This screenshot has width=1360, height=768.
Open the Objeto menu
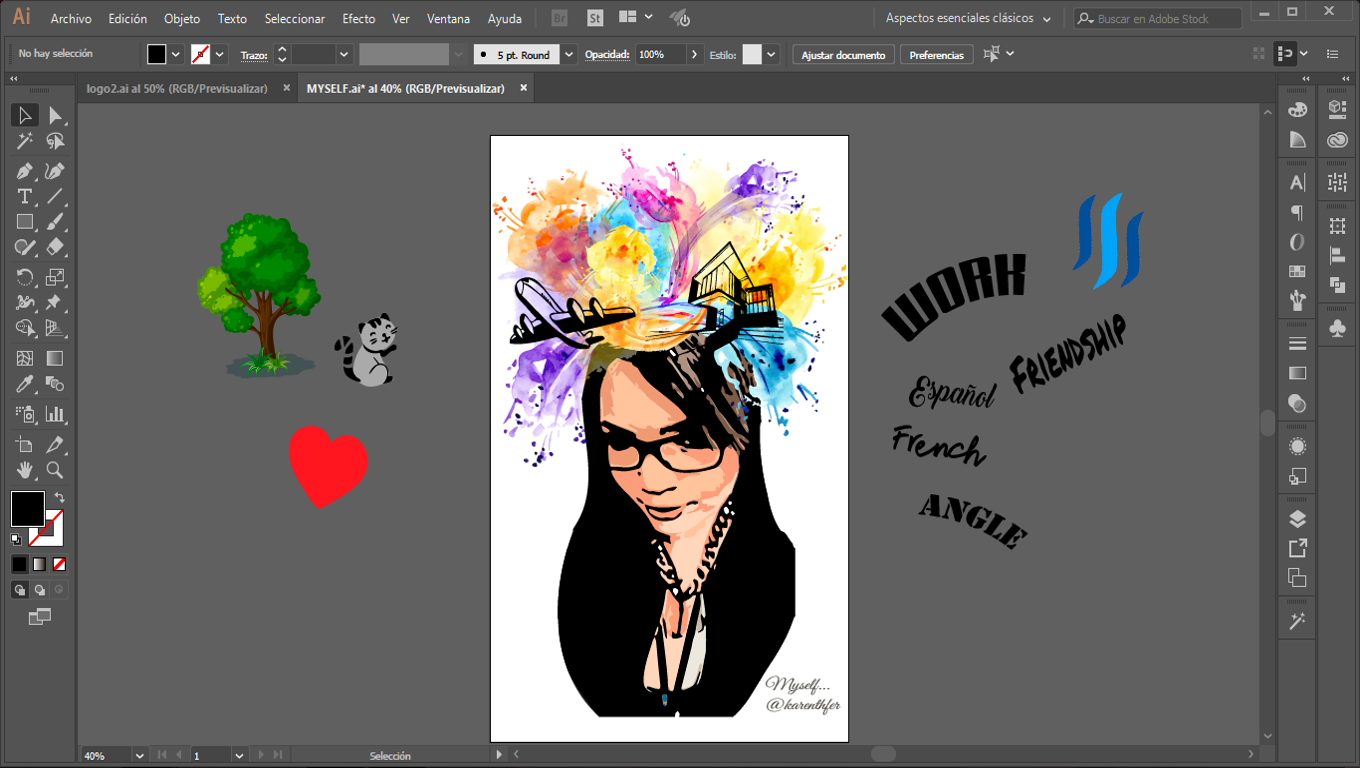(182, 19)
